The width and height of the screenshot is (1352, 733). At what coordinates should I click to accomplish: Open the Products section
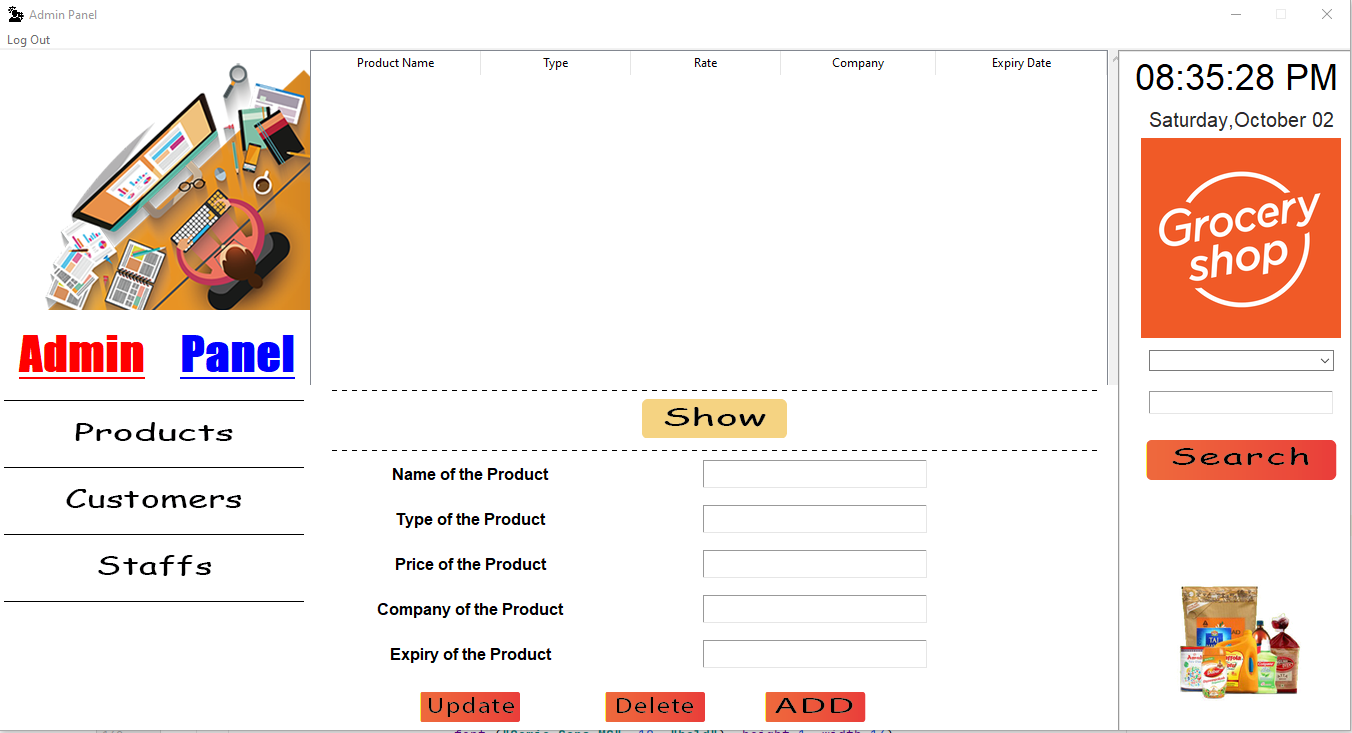154,433
